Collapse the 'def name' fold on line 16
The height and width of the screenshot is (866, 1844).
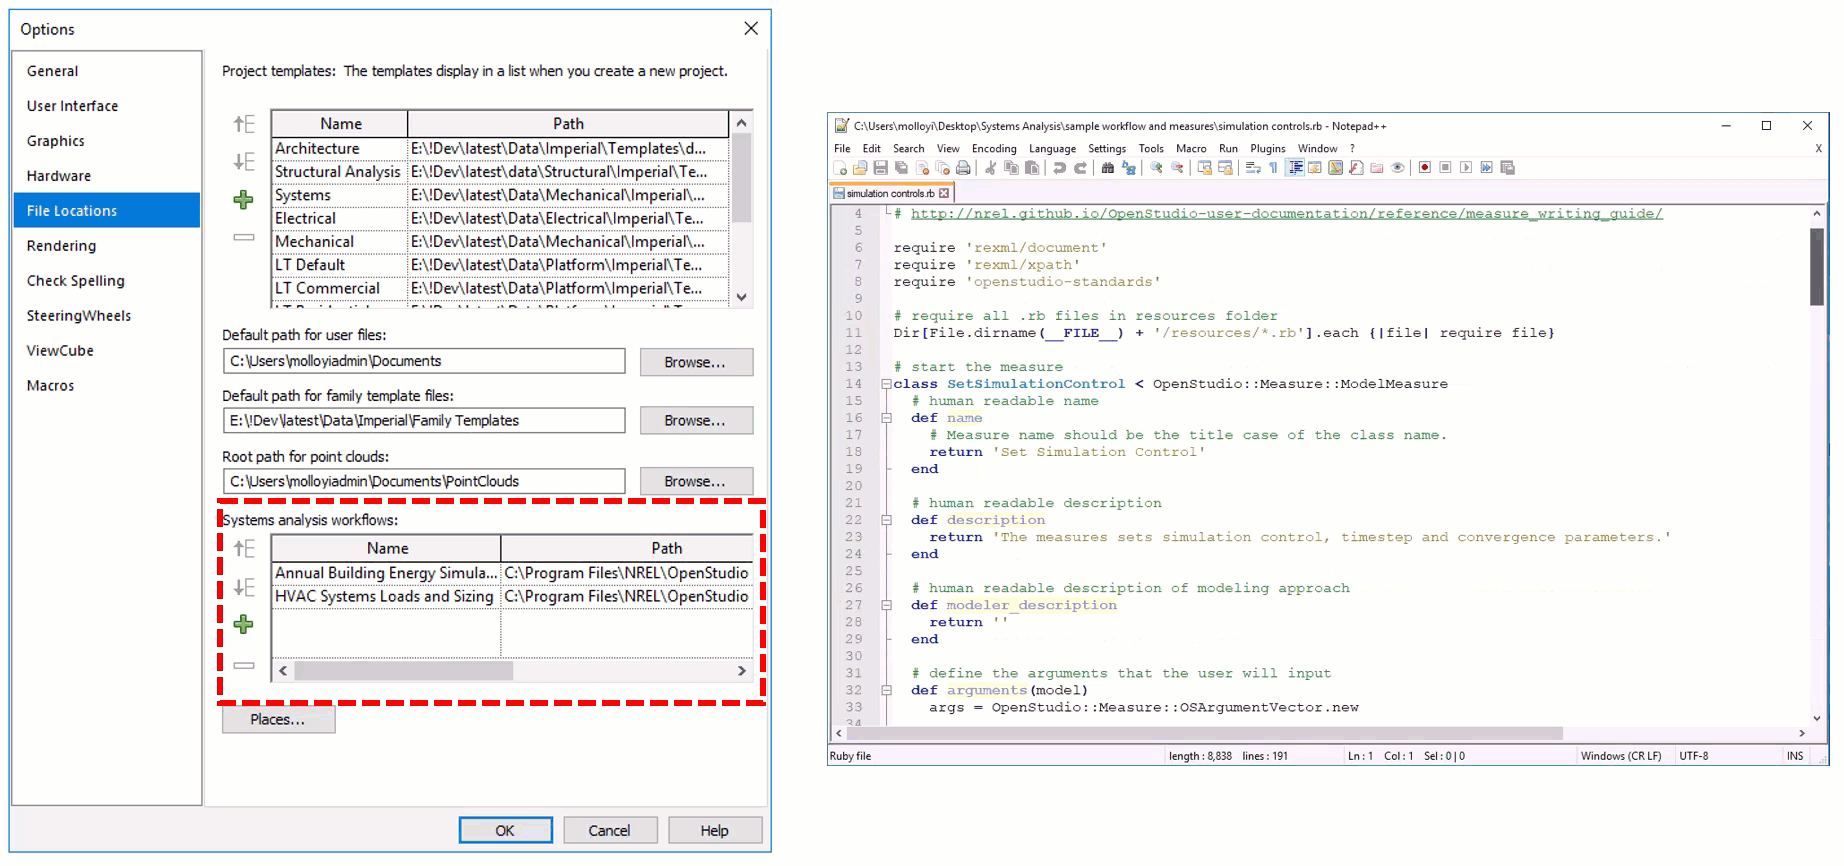(886, 418)
